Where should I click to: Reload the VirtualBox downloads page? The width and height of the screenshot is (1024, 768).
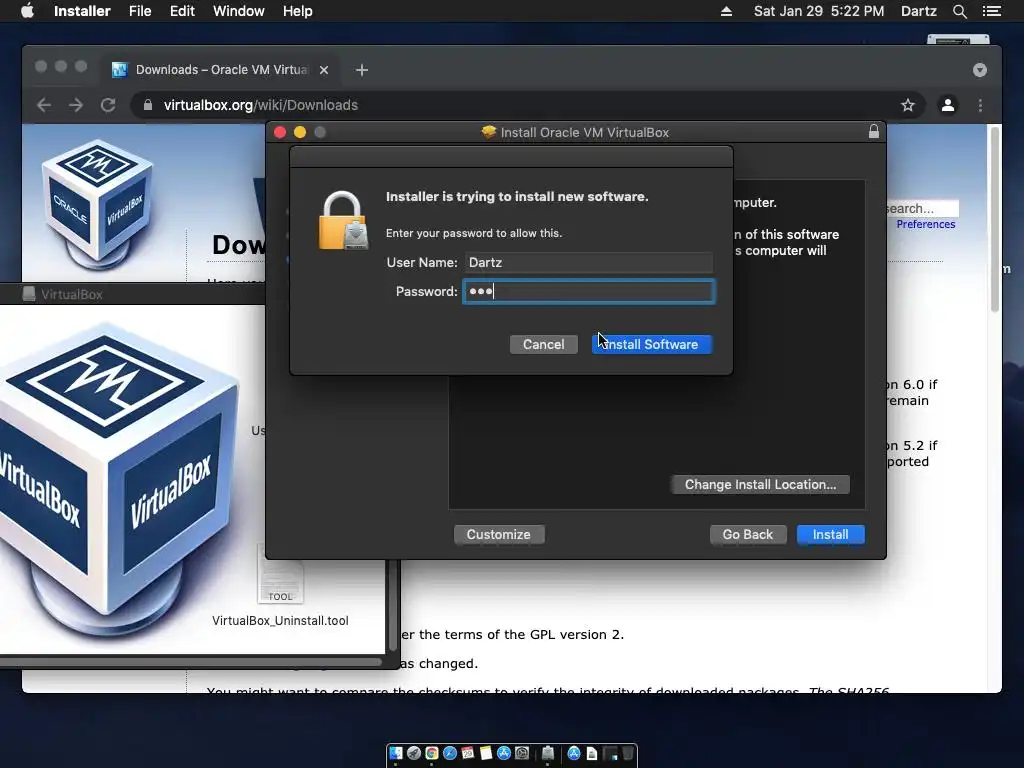click(108, 105)
